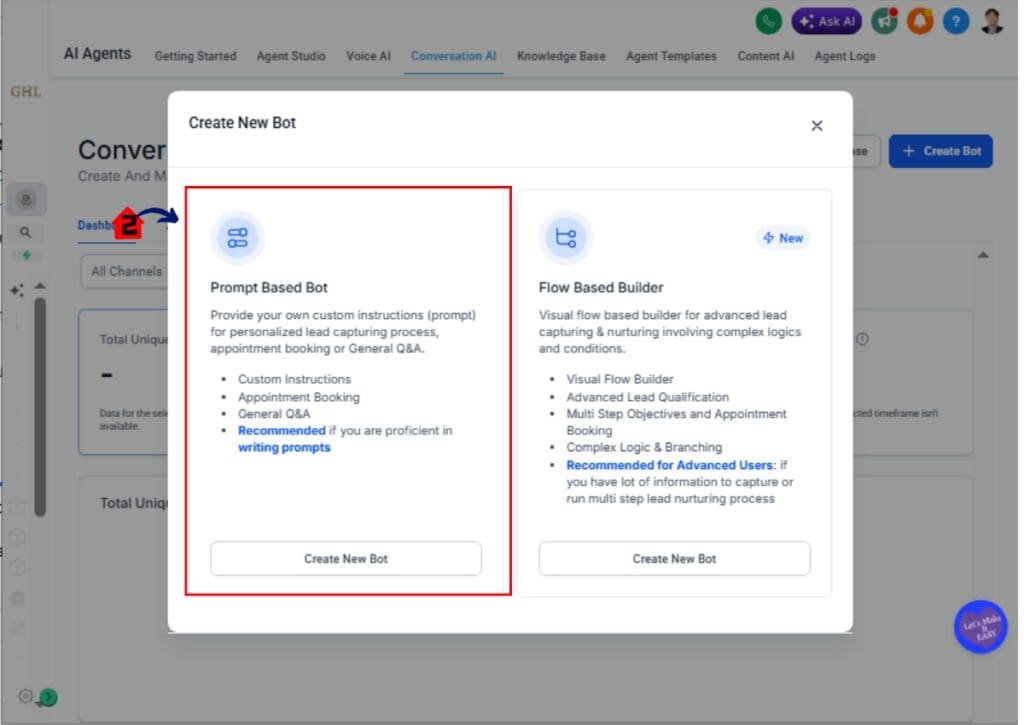Screen dimensions: 1024x725
Task: Click the sidebar account avatar icon
Action: click(x=26, y=199)
